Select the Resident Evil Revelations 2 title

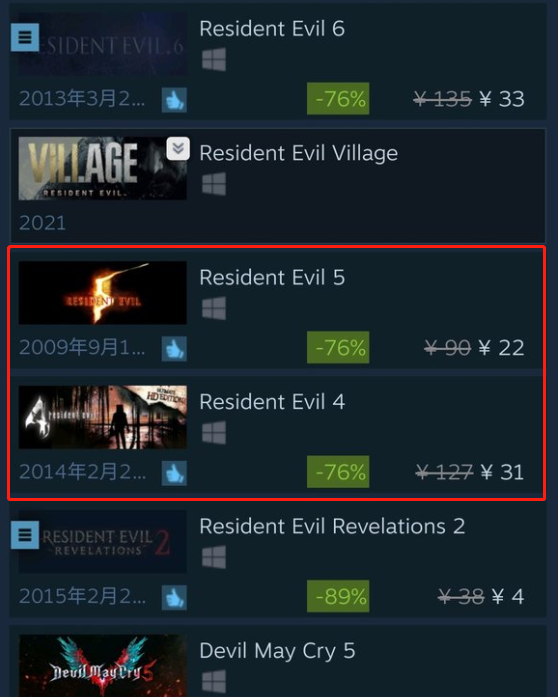click(332, 527)
